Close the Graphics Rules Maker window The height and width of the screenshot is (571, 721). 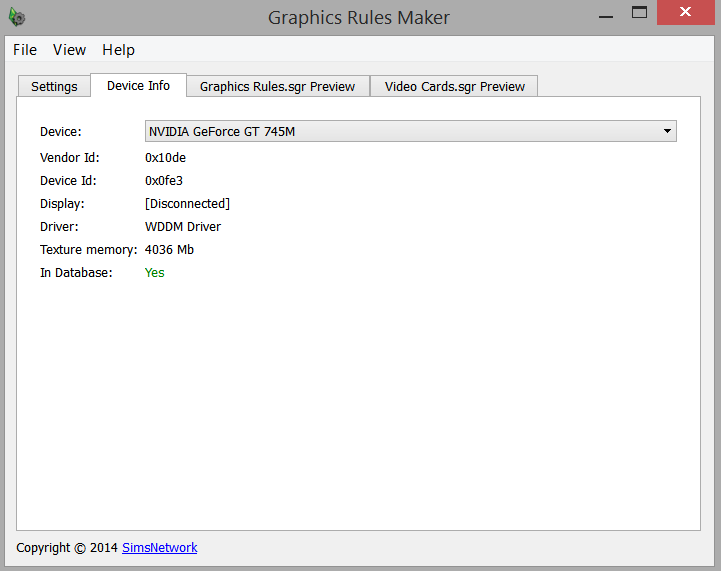(685, 13)
